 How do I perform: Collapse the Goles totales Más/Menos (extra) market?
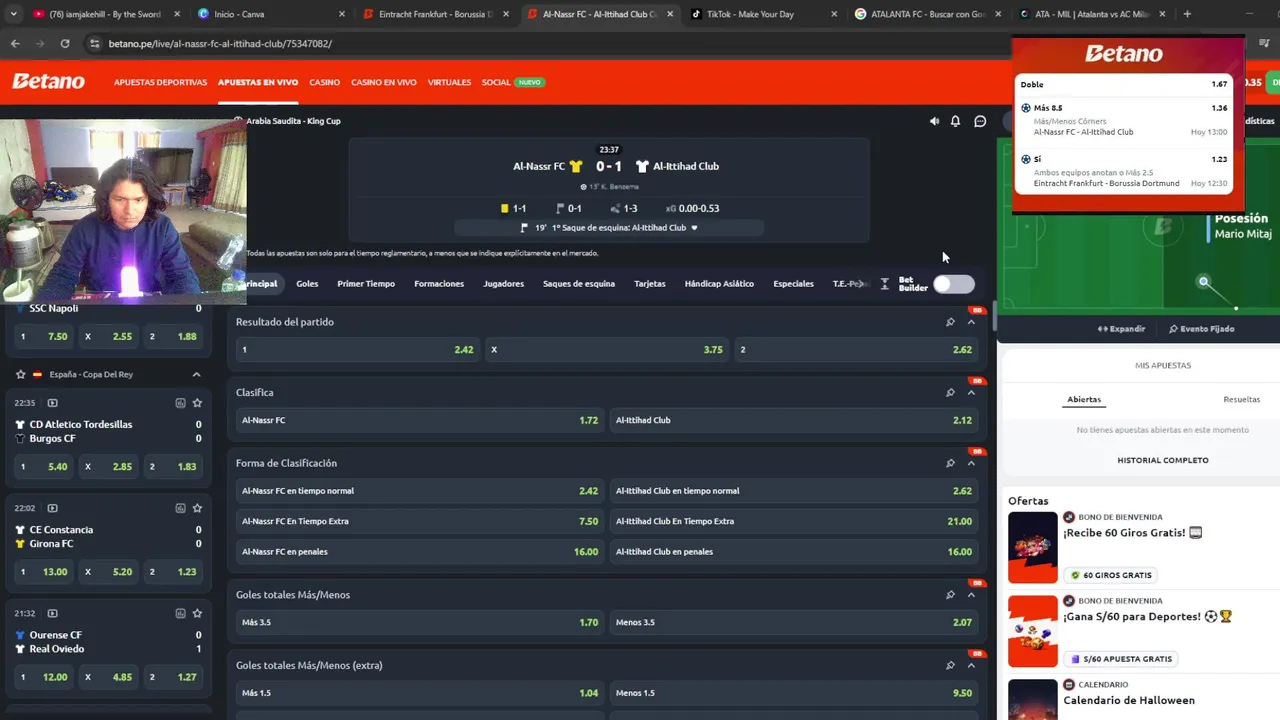click(971, 665)
